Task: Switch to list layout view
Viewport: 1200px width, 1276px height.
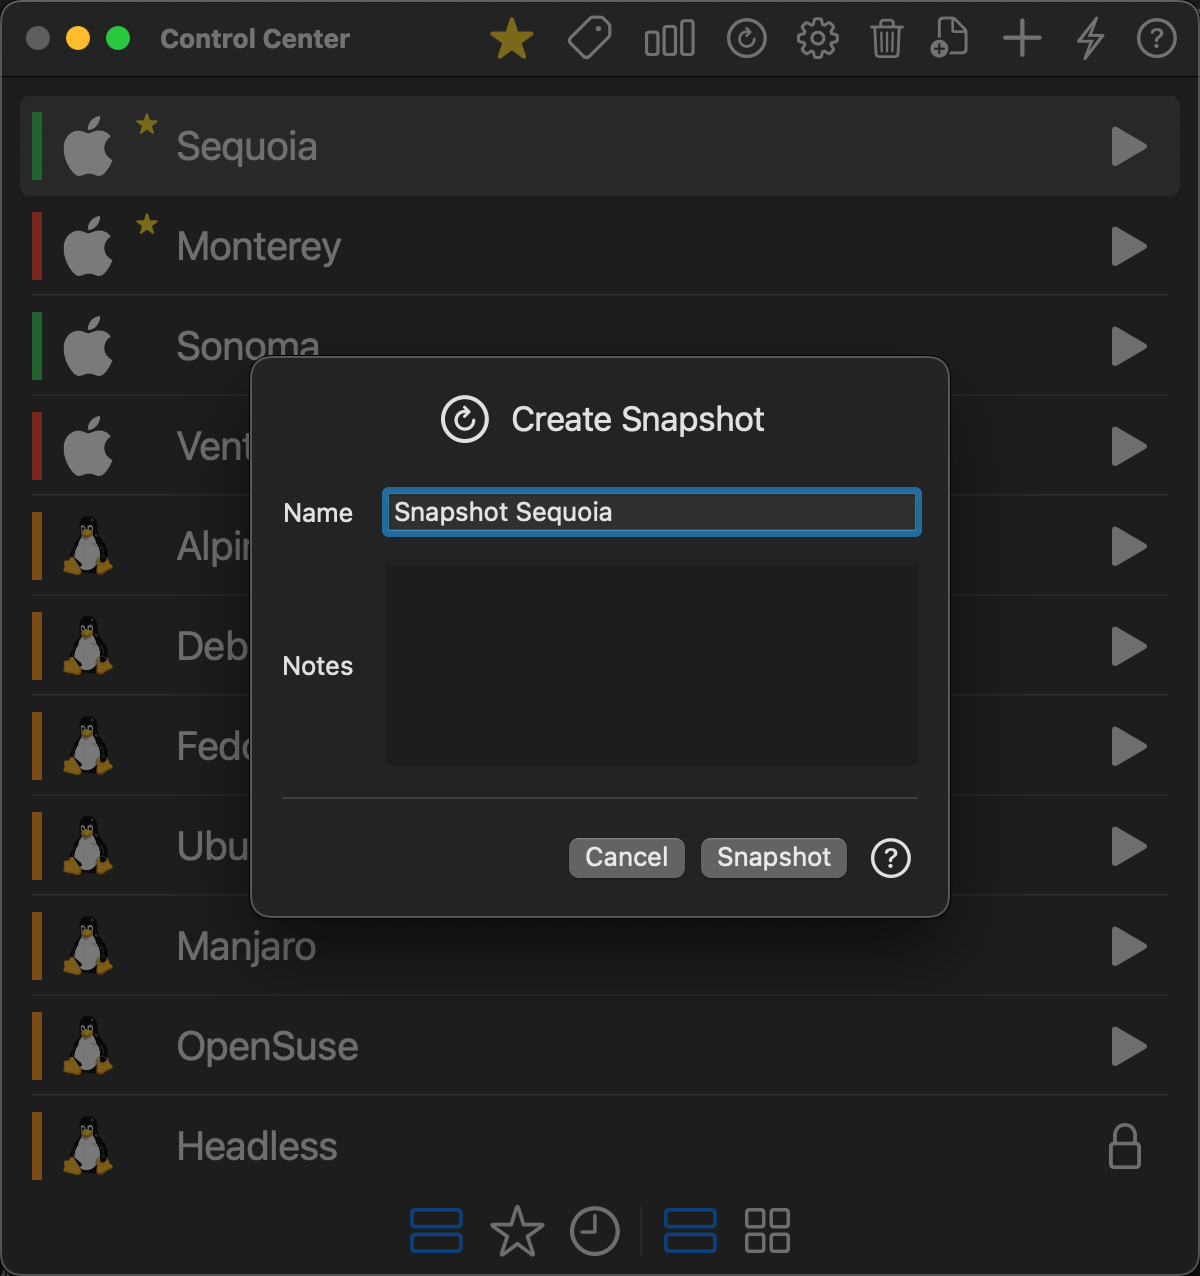Action: 690,1231
